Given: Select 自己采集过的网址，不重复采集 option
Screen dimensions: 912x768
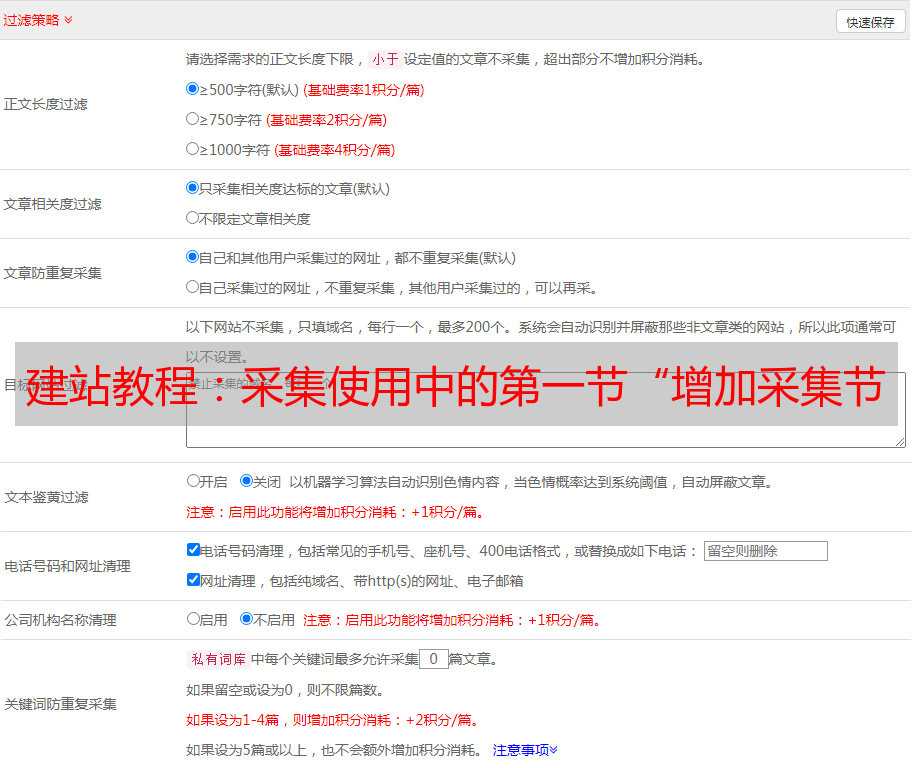Looking at the screenshot, I should tap(193, 287).
